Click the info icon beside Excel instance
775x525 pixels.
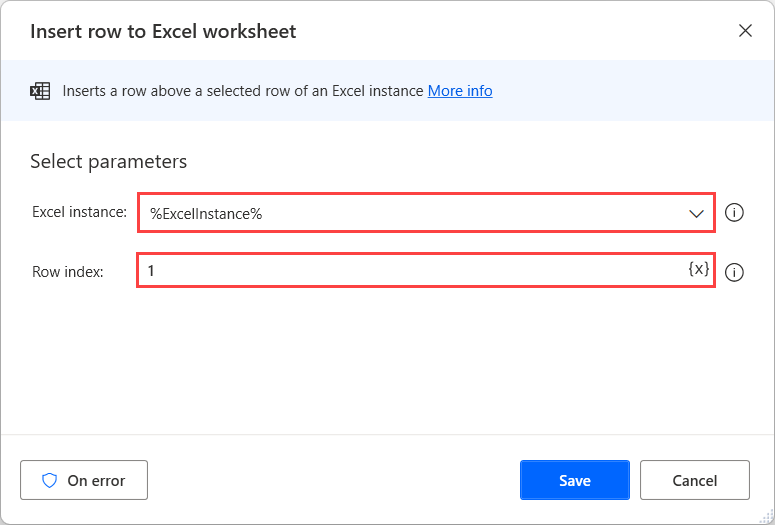[x=734, y=213]
